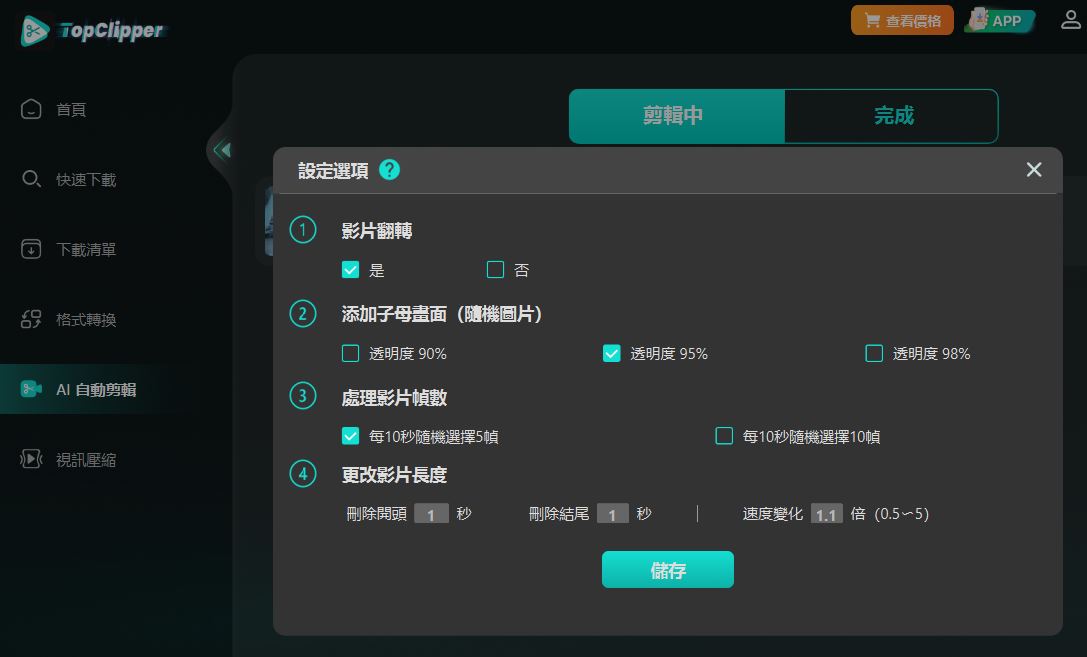The height and width of the screenshot is (657, 1087).
Task: Click the 首頁 home icon in sidebar
Action: [31, 109]
